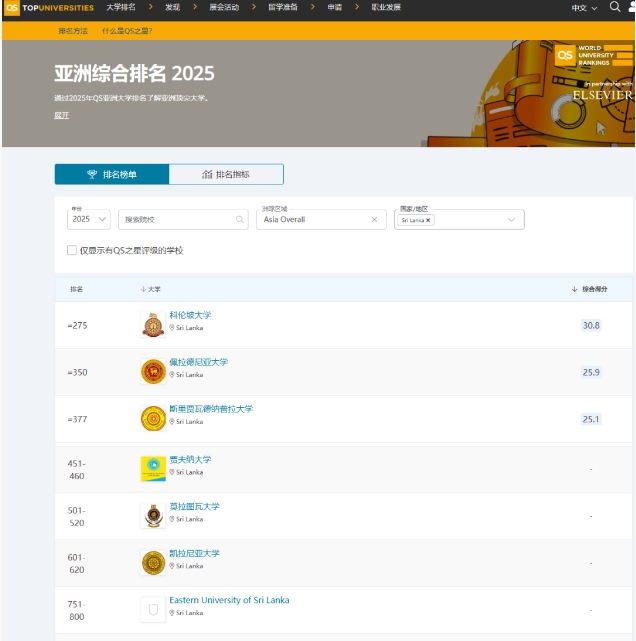The image size is (636, 641).
Task: Open the 排名方法 link
Action: pos(73,31)
